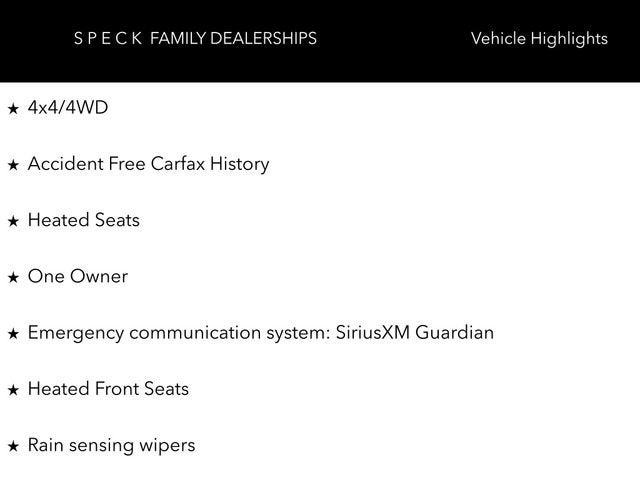Select the star next to Accident Free Carfax History
The image size is (640, 480).
coord(13,165)
